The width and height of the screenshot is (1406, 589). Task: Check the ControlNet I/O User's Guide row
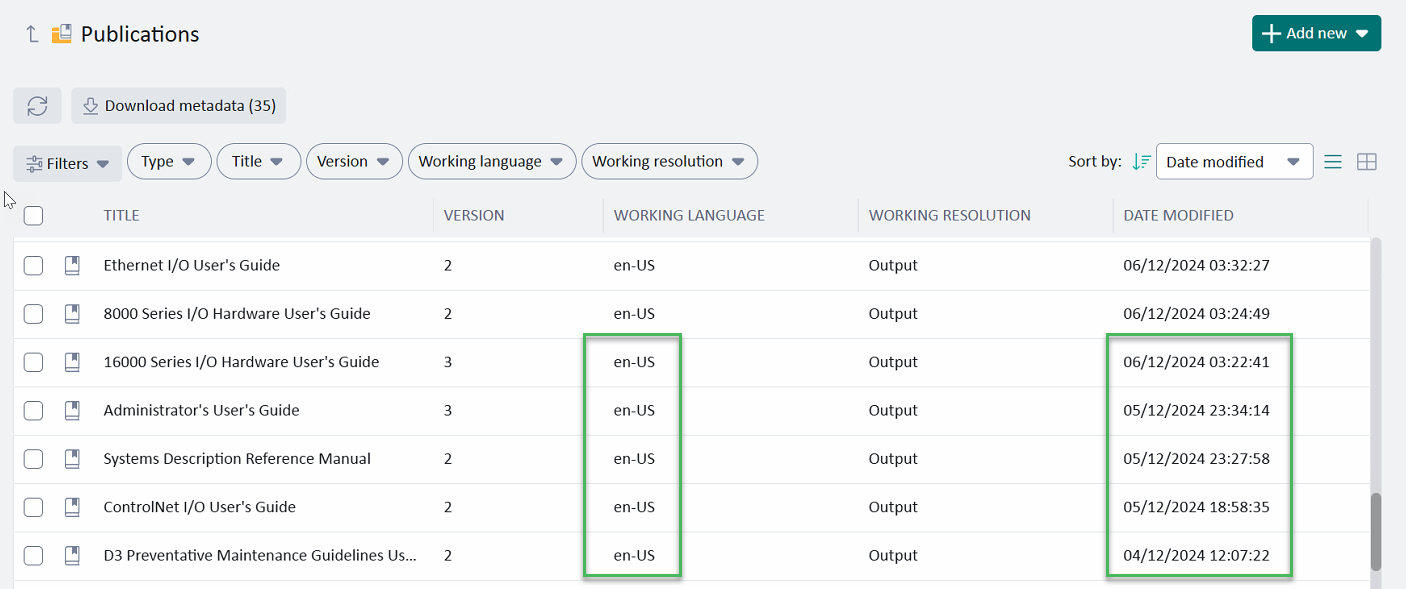[x=33, y=507]
